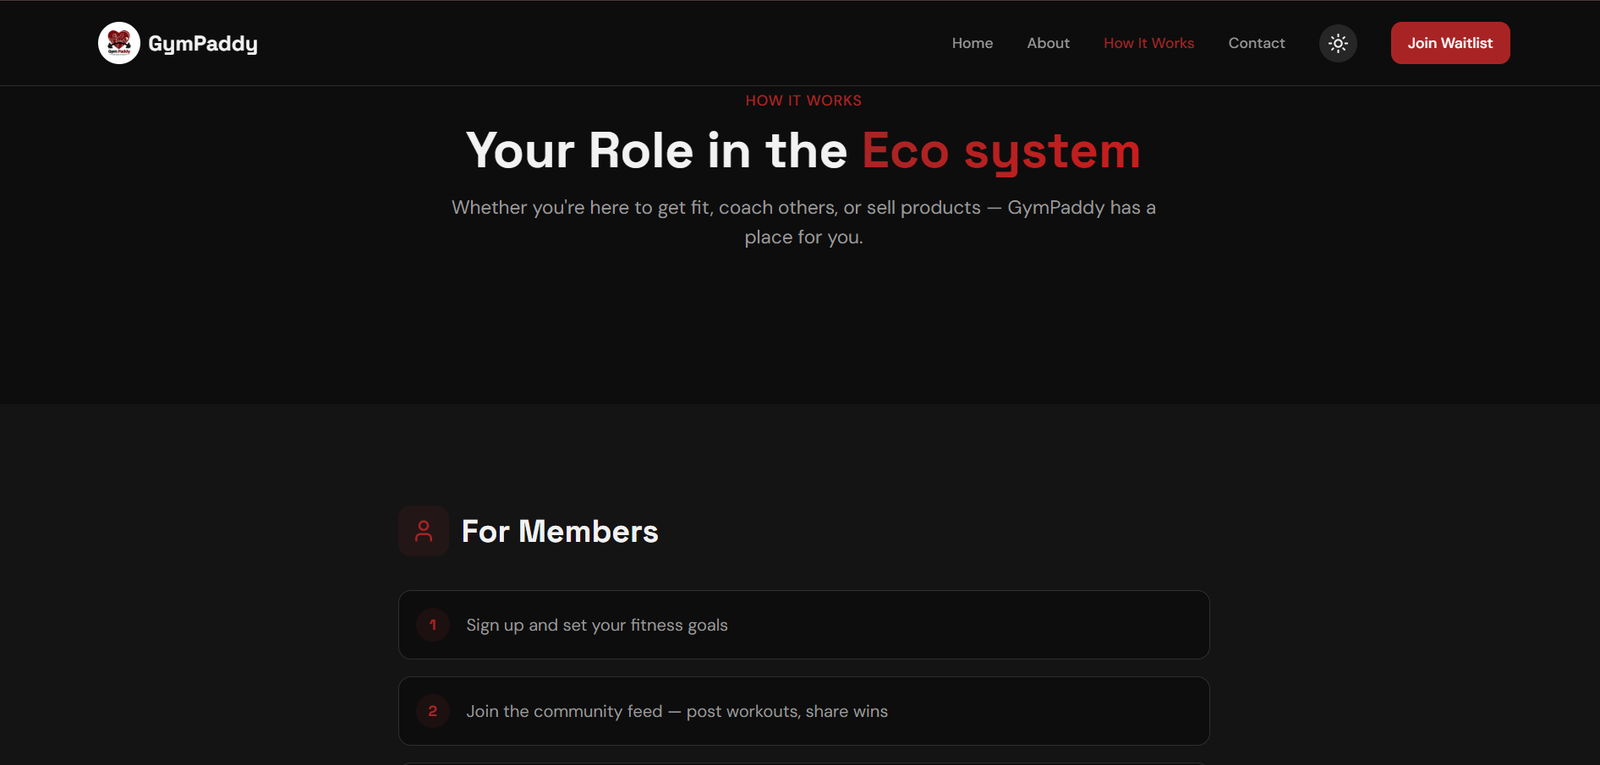Select 'Sign up and set your fitness goals'
This screenshot has height=765, width=1600.
coord(597,625)
